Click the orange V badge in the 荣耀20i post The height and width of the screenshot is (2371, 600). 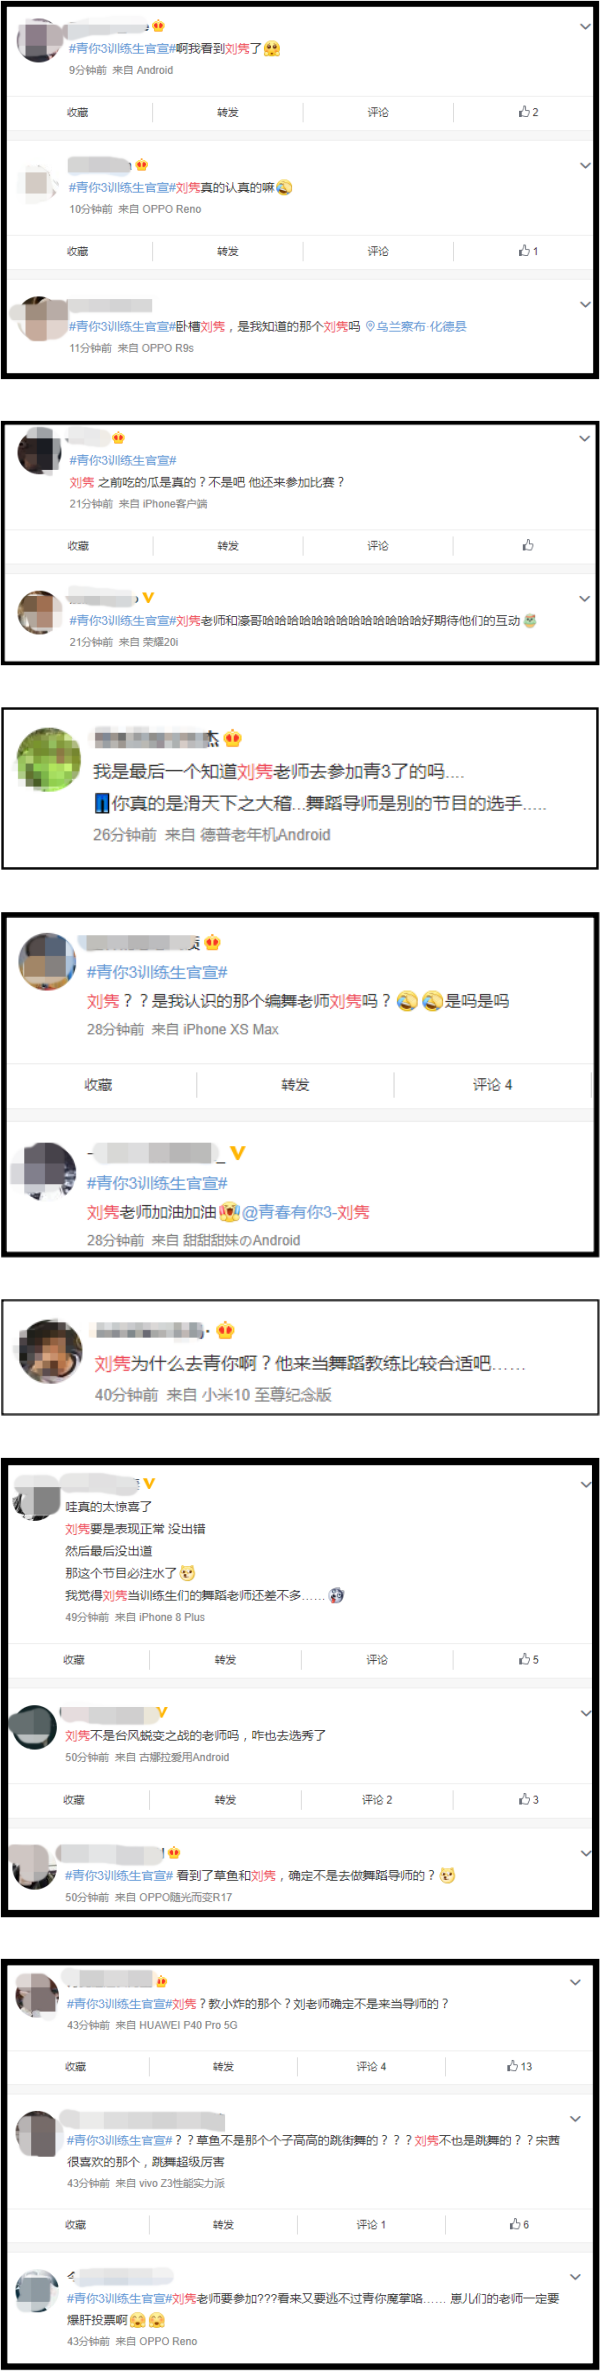(x=148, y=597)
